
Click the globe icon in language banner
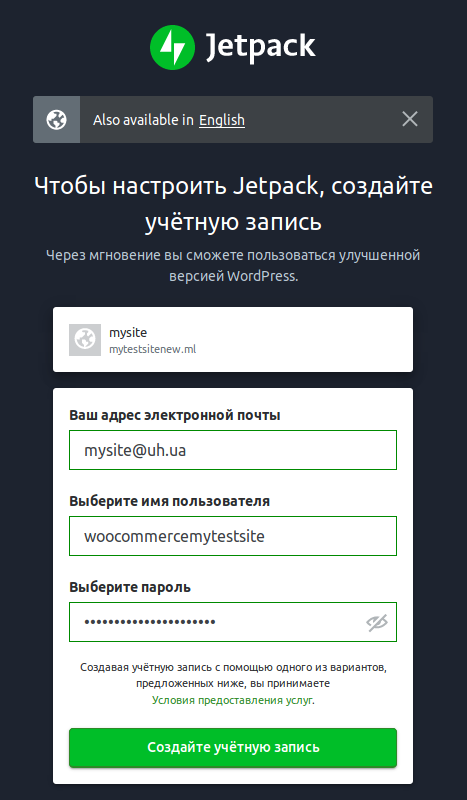[57, 120]
